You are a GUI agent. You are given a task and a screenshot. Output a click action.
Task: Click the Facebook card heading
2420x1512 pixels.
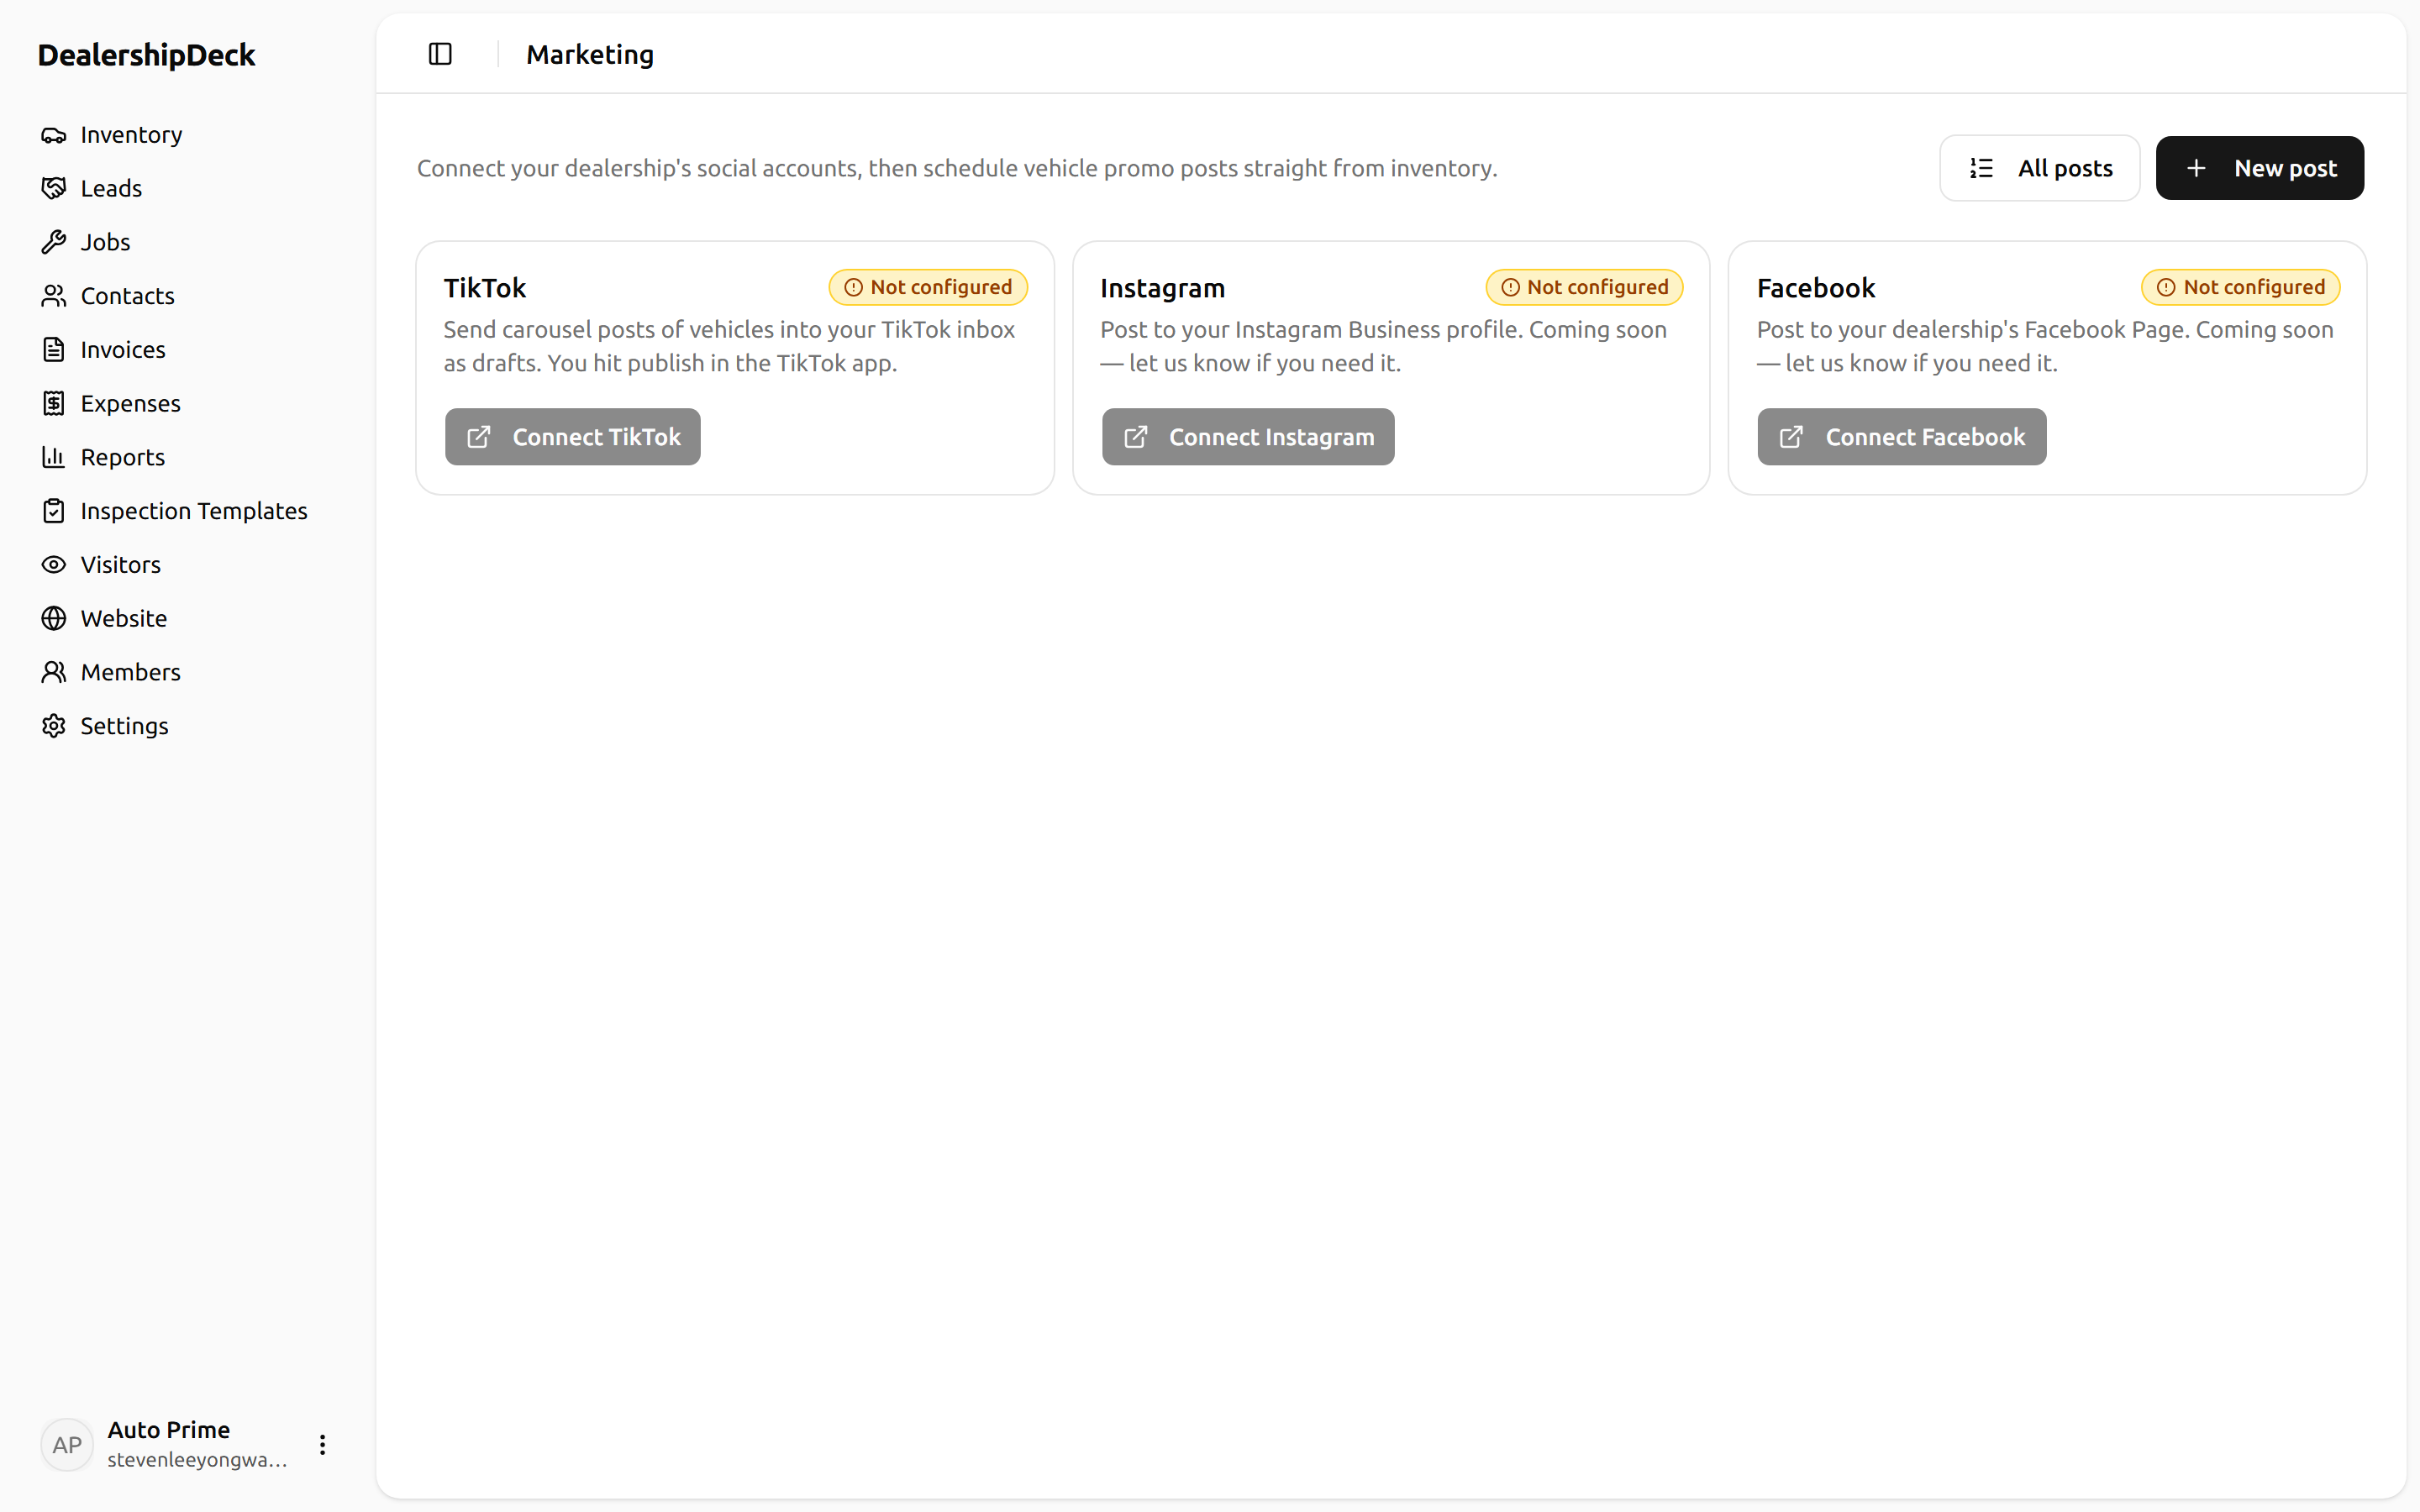[1816, 288]
